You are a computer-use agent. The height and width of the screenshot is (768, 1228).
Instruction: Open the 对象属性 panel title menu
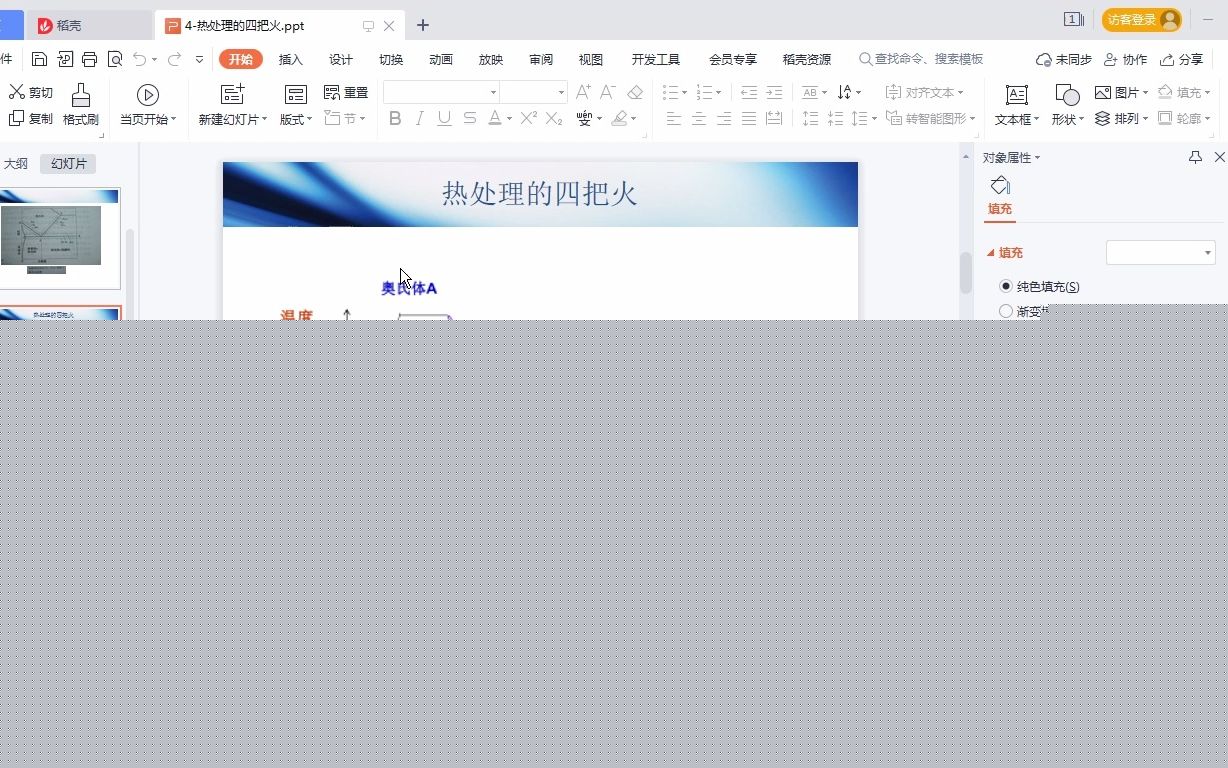(x=1011, y=157)
